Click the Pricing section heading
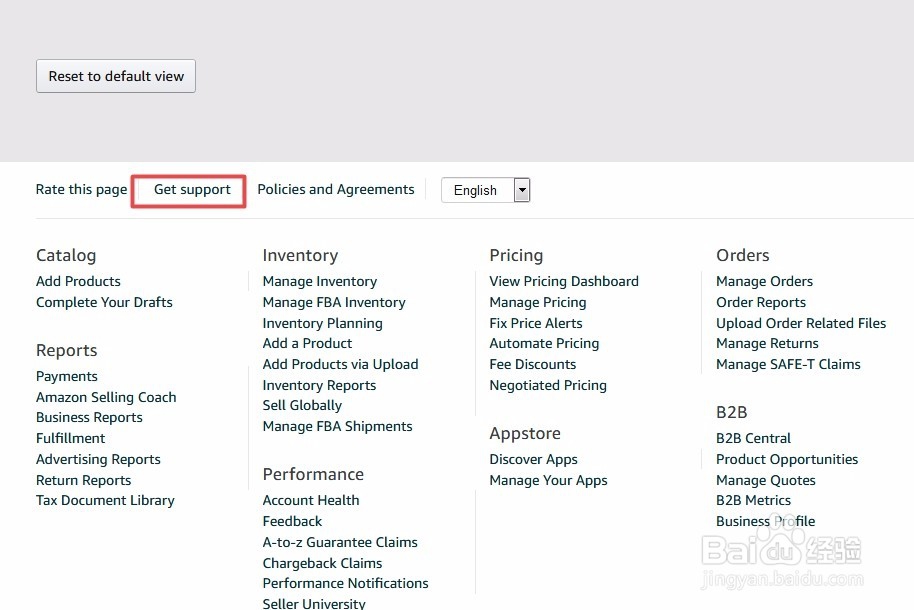This screenshot has height=610, width=914. 516,255
